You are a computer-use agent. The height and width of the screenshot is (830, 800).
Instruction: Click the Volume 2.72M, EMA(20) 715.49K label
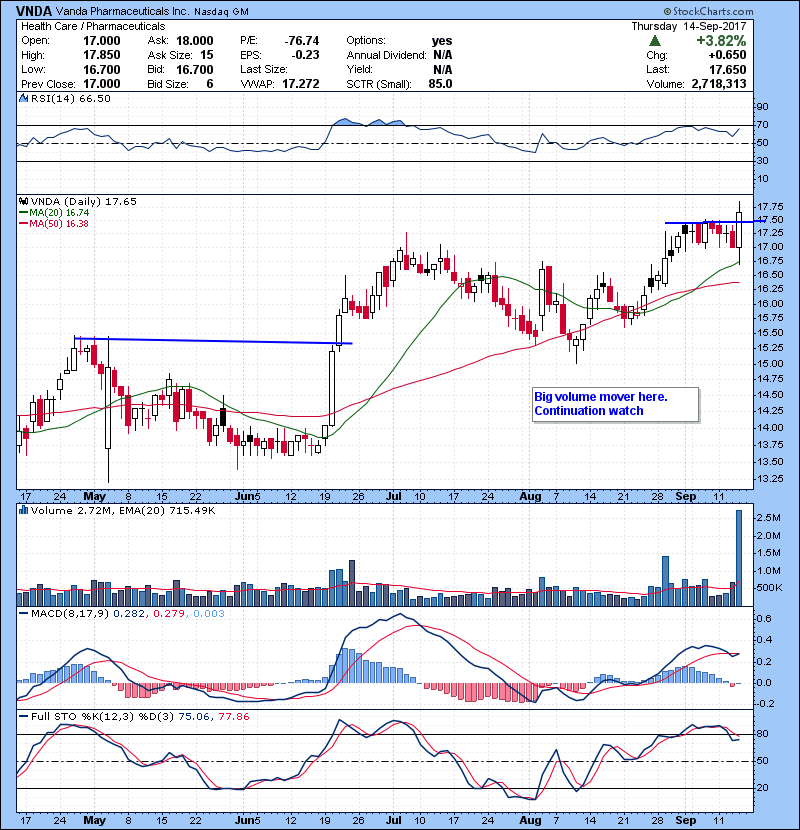[123, 511]
